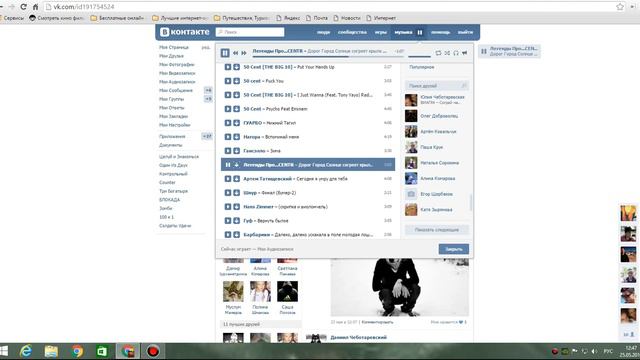This screenshot has width=640, height=360.
Task: Adjust the player volume slider
Action: 419,56
